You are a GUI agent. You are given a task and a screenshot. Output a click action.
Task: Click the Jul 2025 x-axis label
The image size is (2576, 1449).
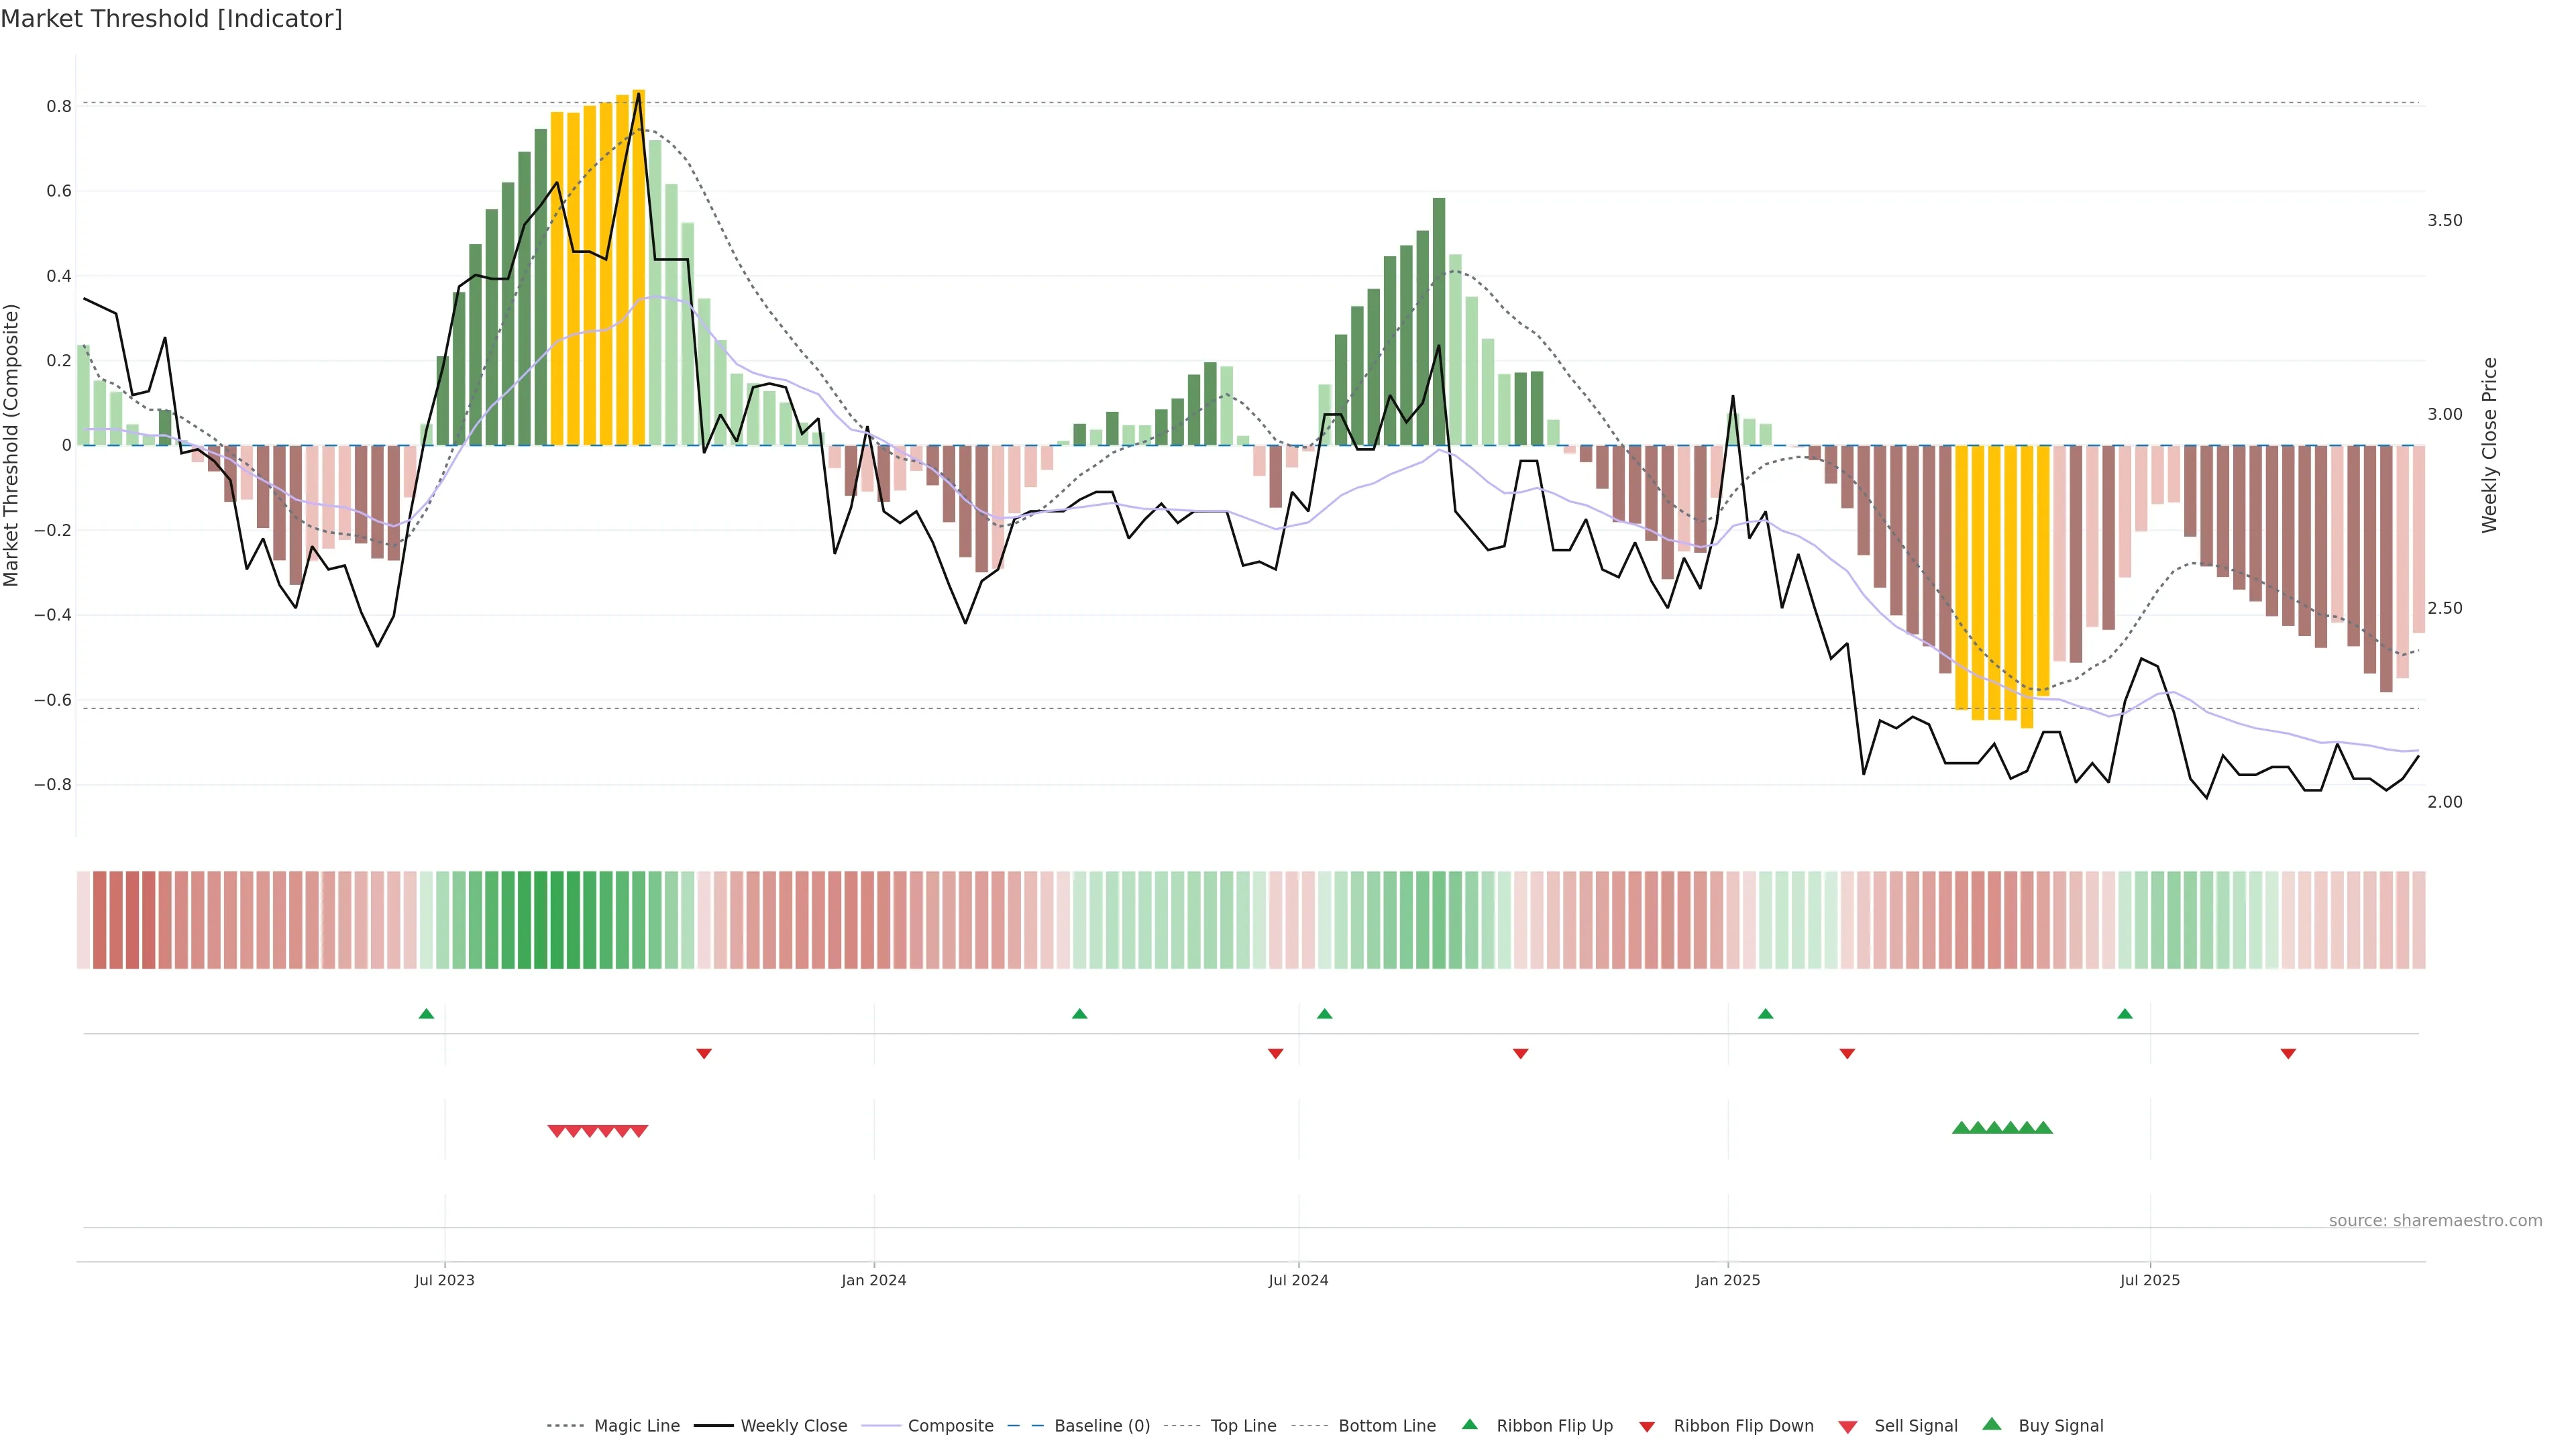pyautogui.click(x=2149, y=1280)
